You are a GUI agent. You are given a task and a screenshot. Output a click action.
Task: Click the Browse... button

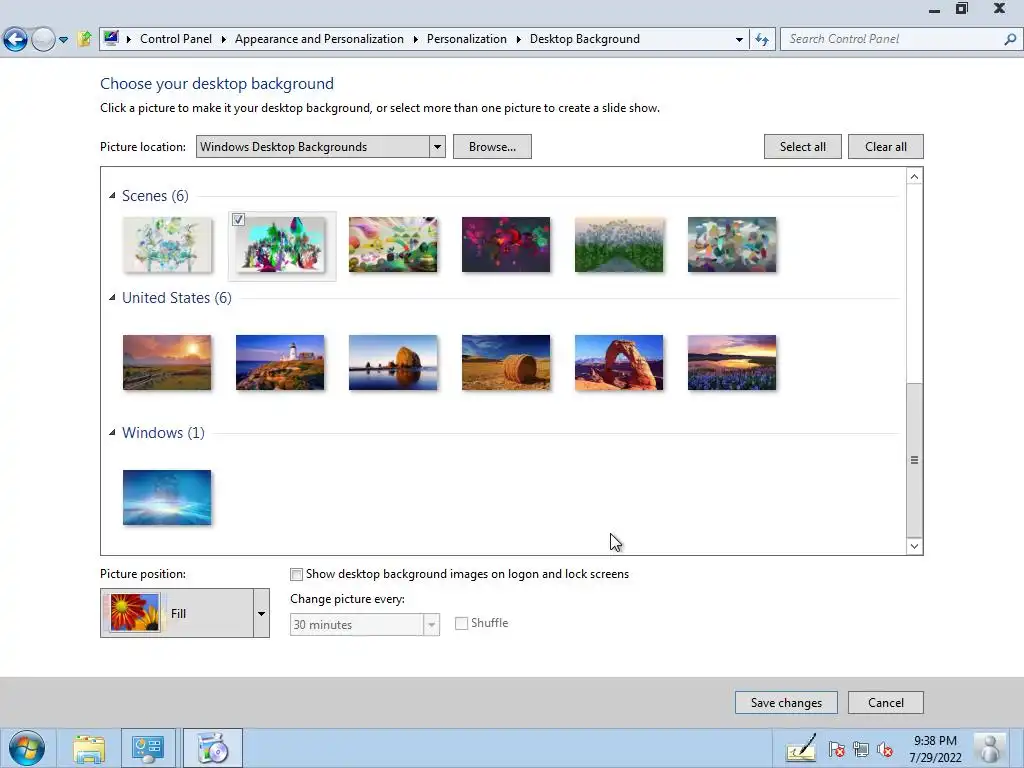pyautogui.click(x=492, y=146)
